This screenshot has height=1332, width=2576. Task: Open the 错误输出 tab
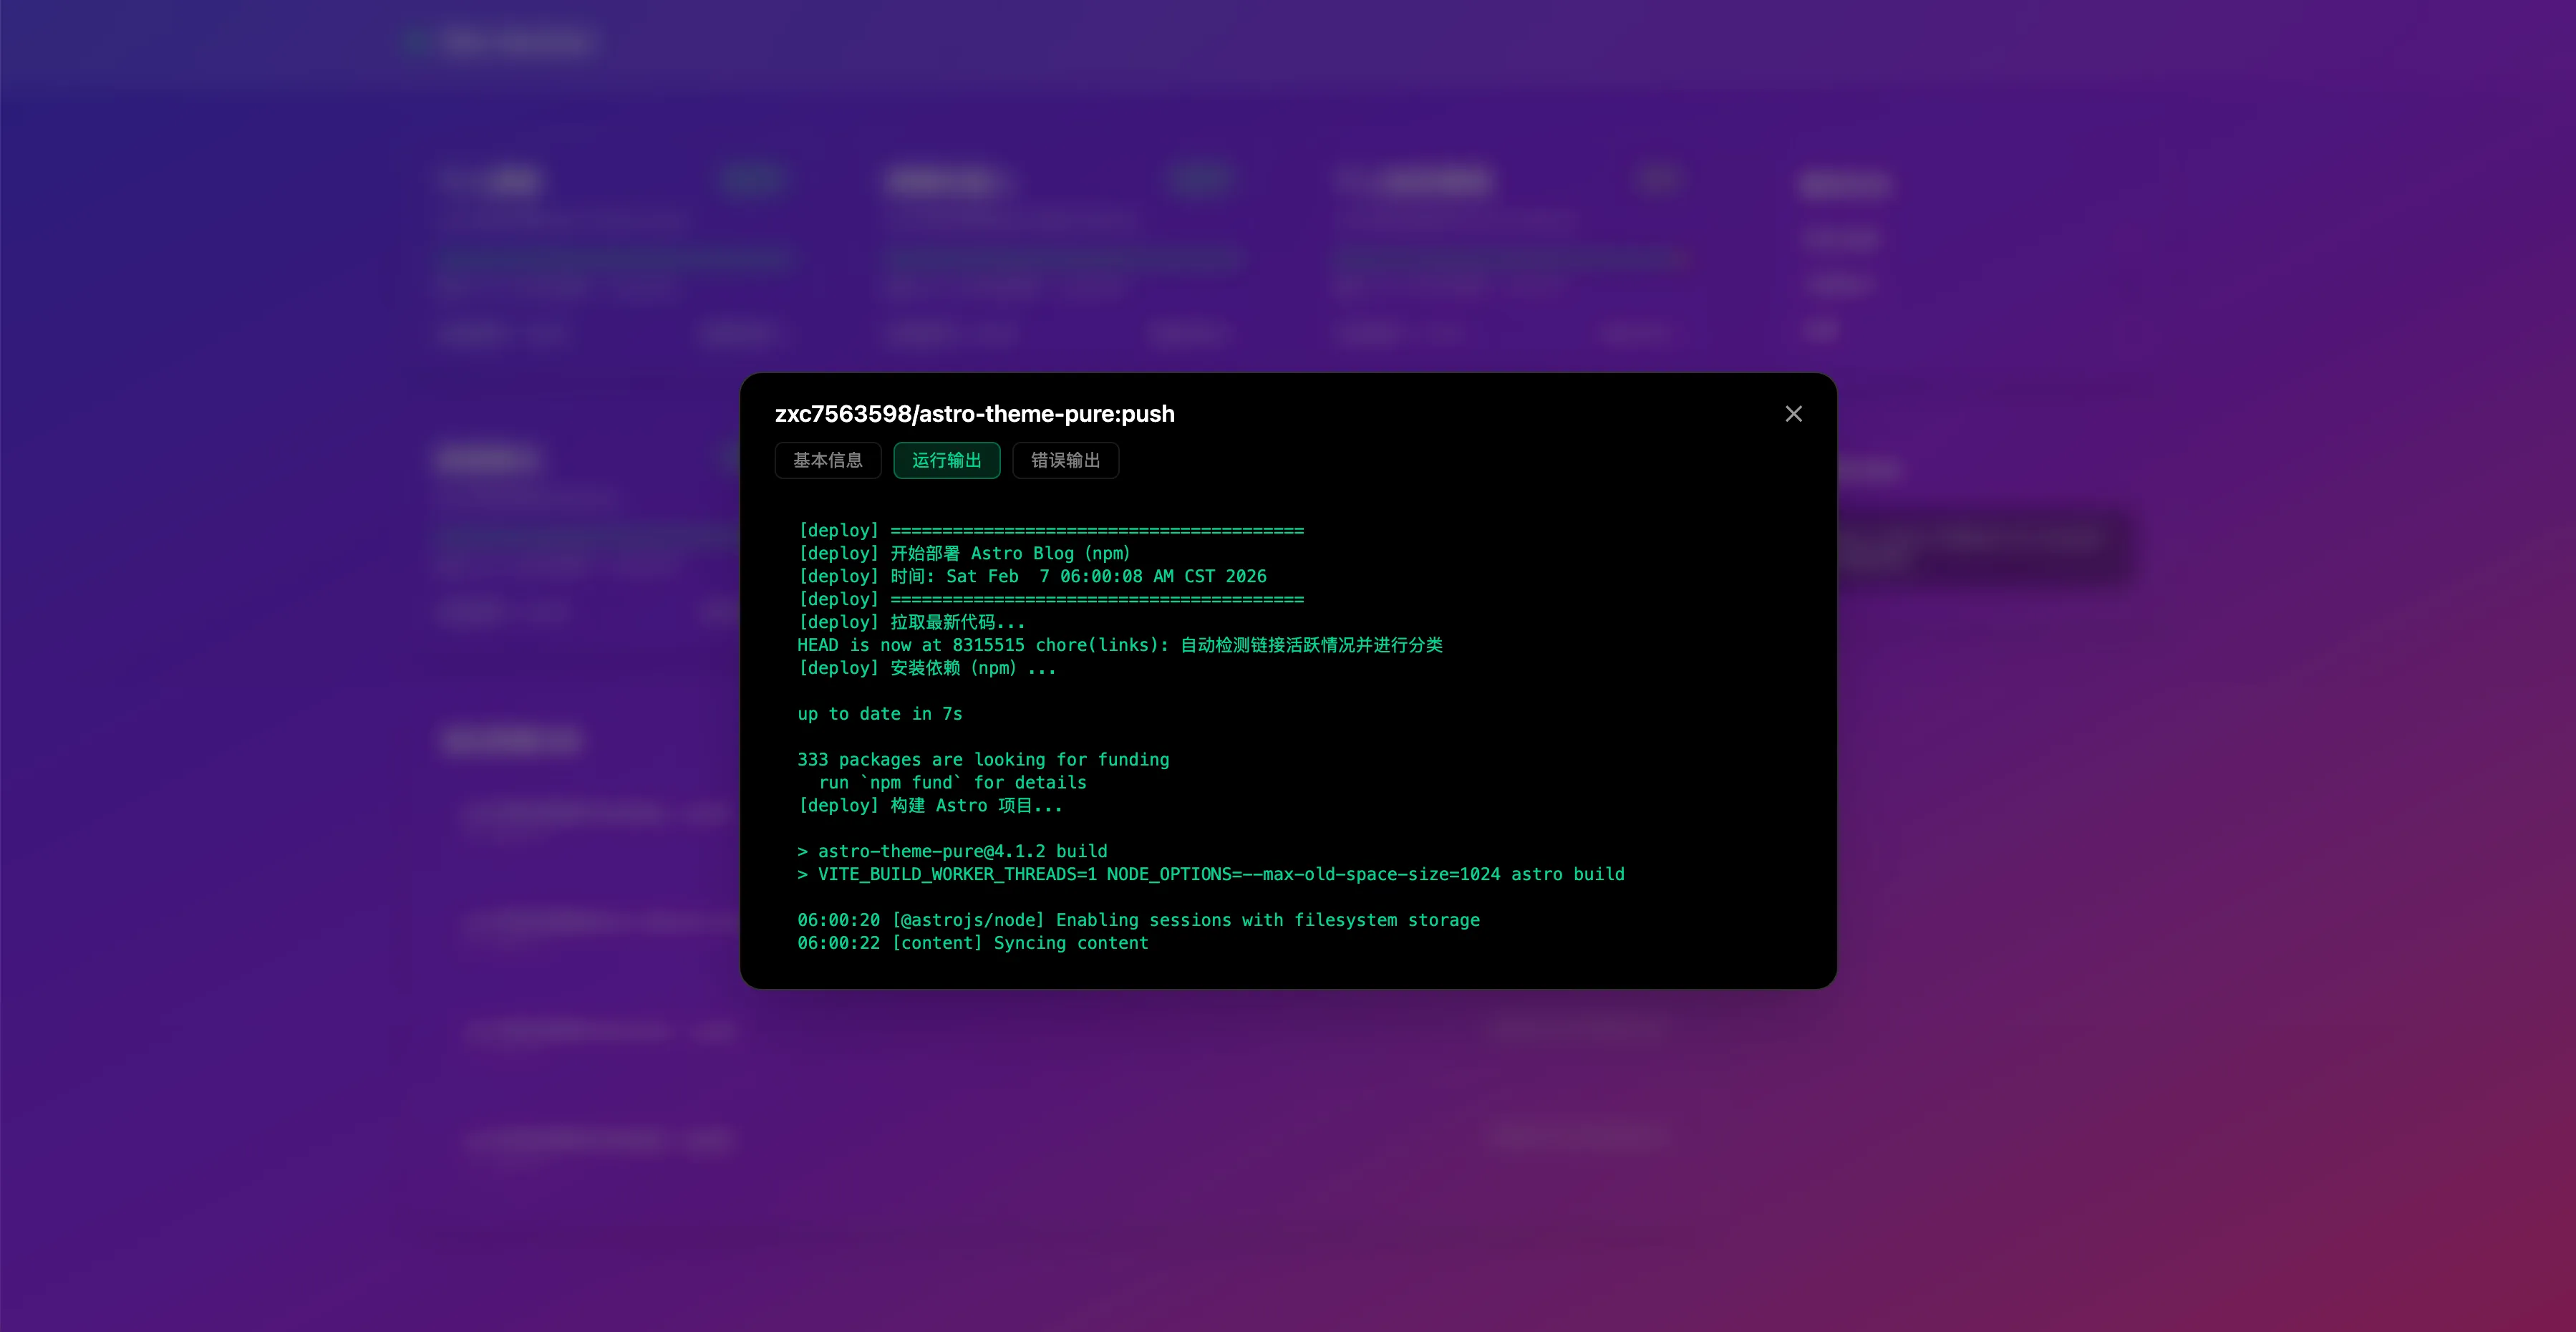click(1065, 460)
